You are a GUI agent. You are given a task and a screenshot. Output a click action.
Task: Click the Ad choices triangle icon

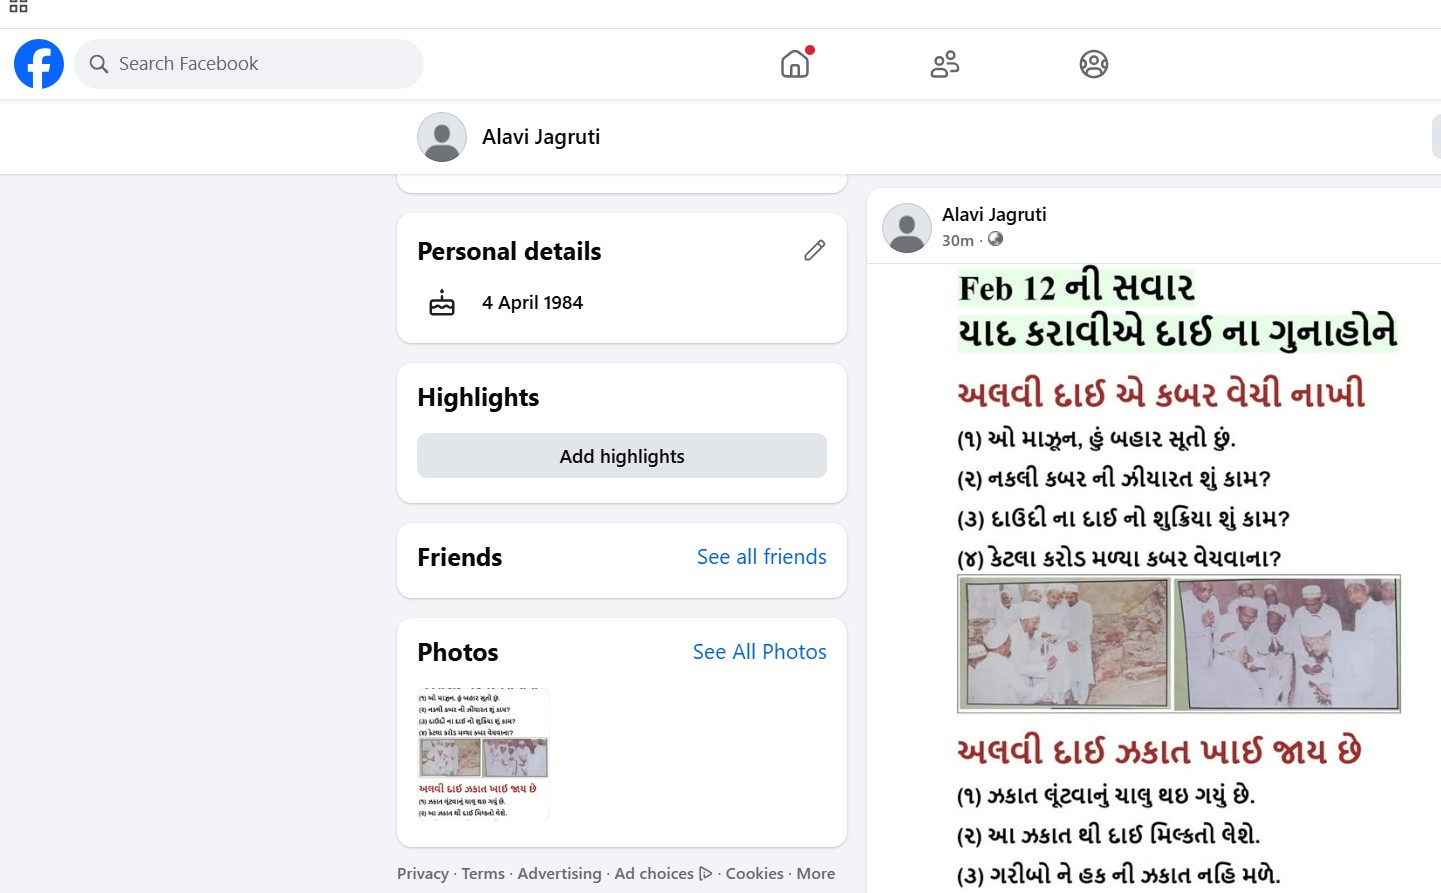click(x=706, y=874)
